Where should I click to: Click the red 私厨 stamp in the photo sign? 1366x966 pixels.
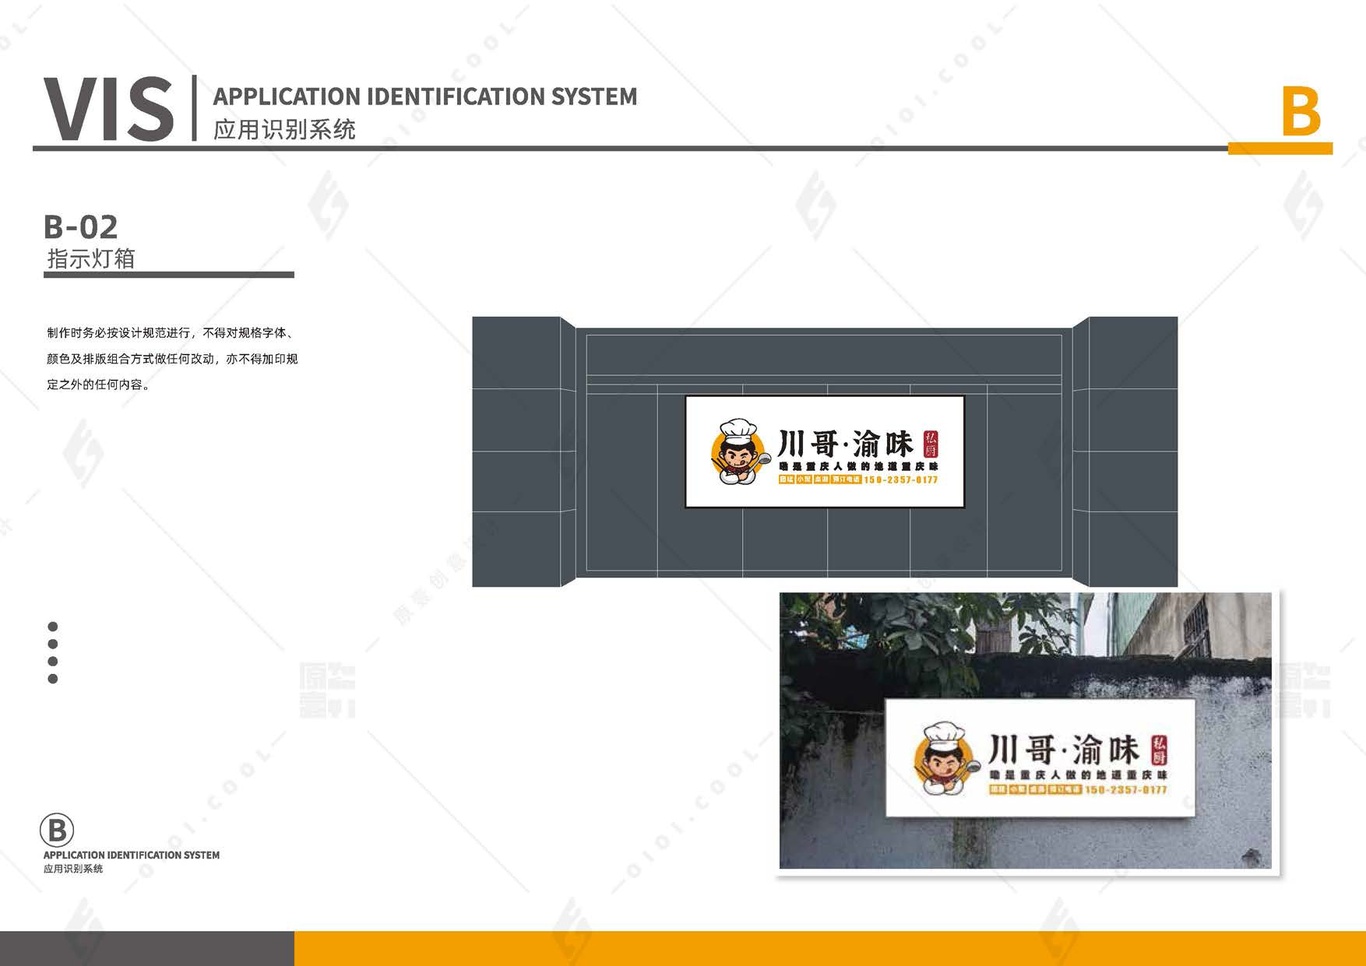click(x=1159, y=750)
